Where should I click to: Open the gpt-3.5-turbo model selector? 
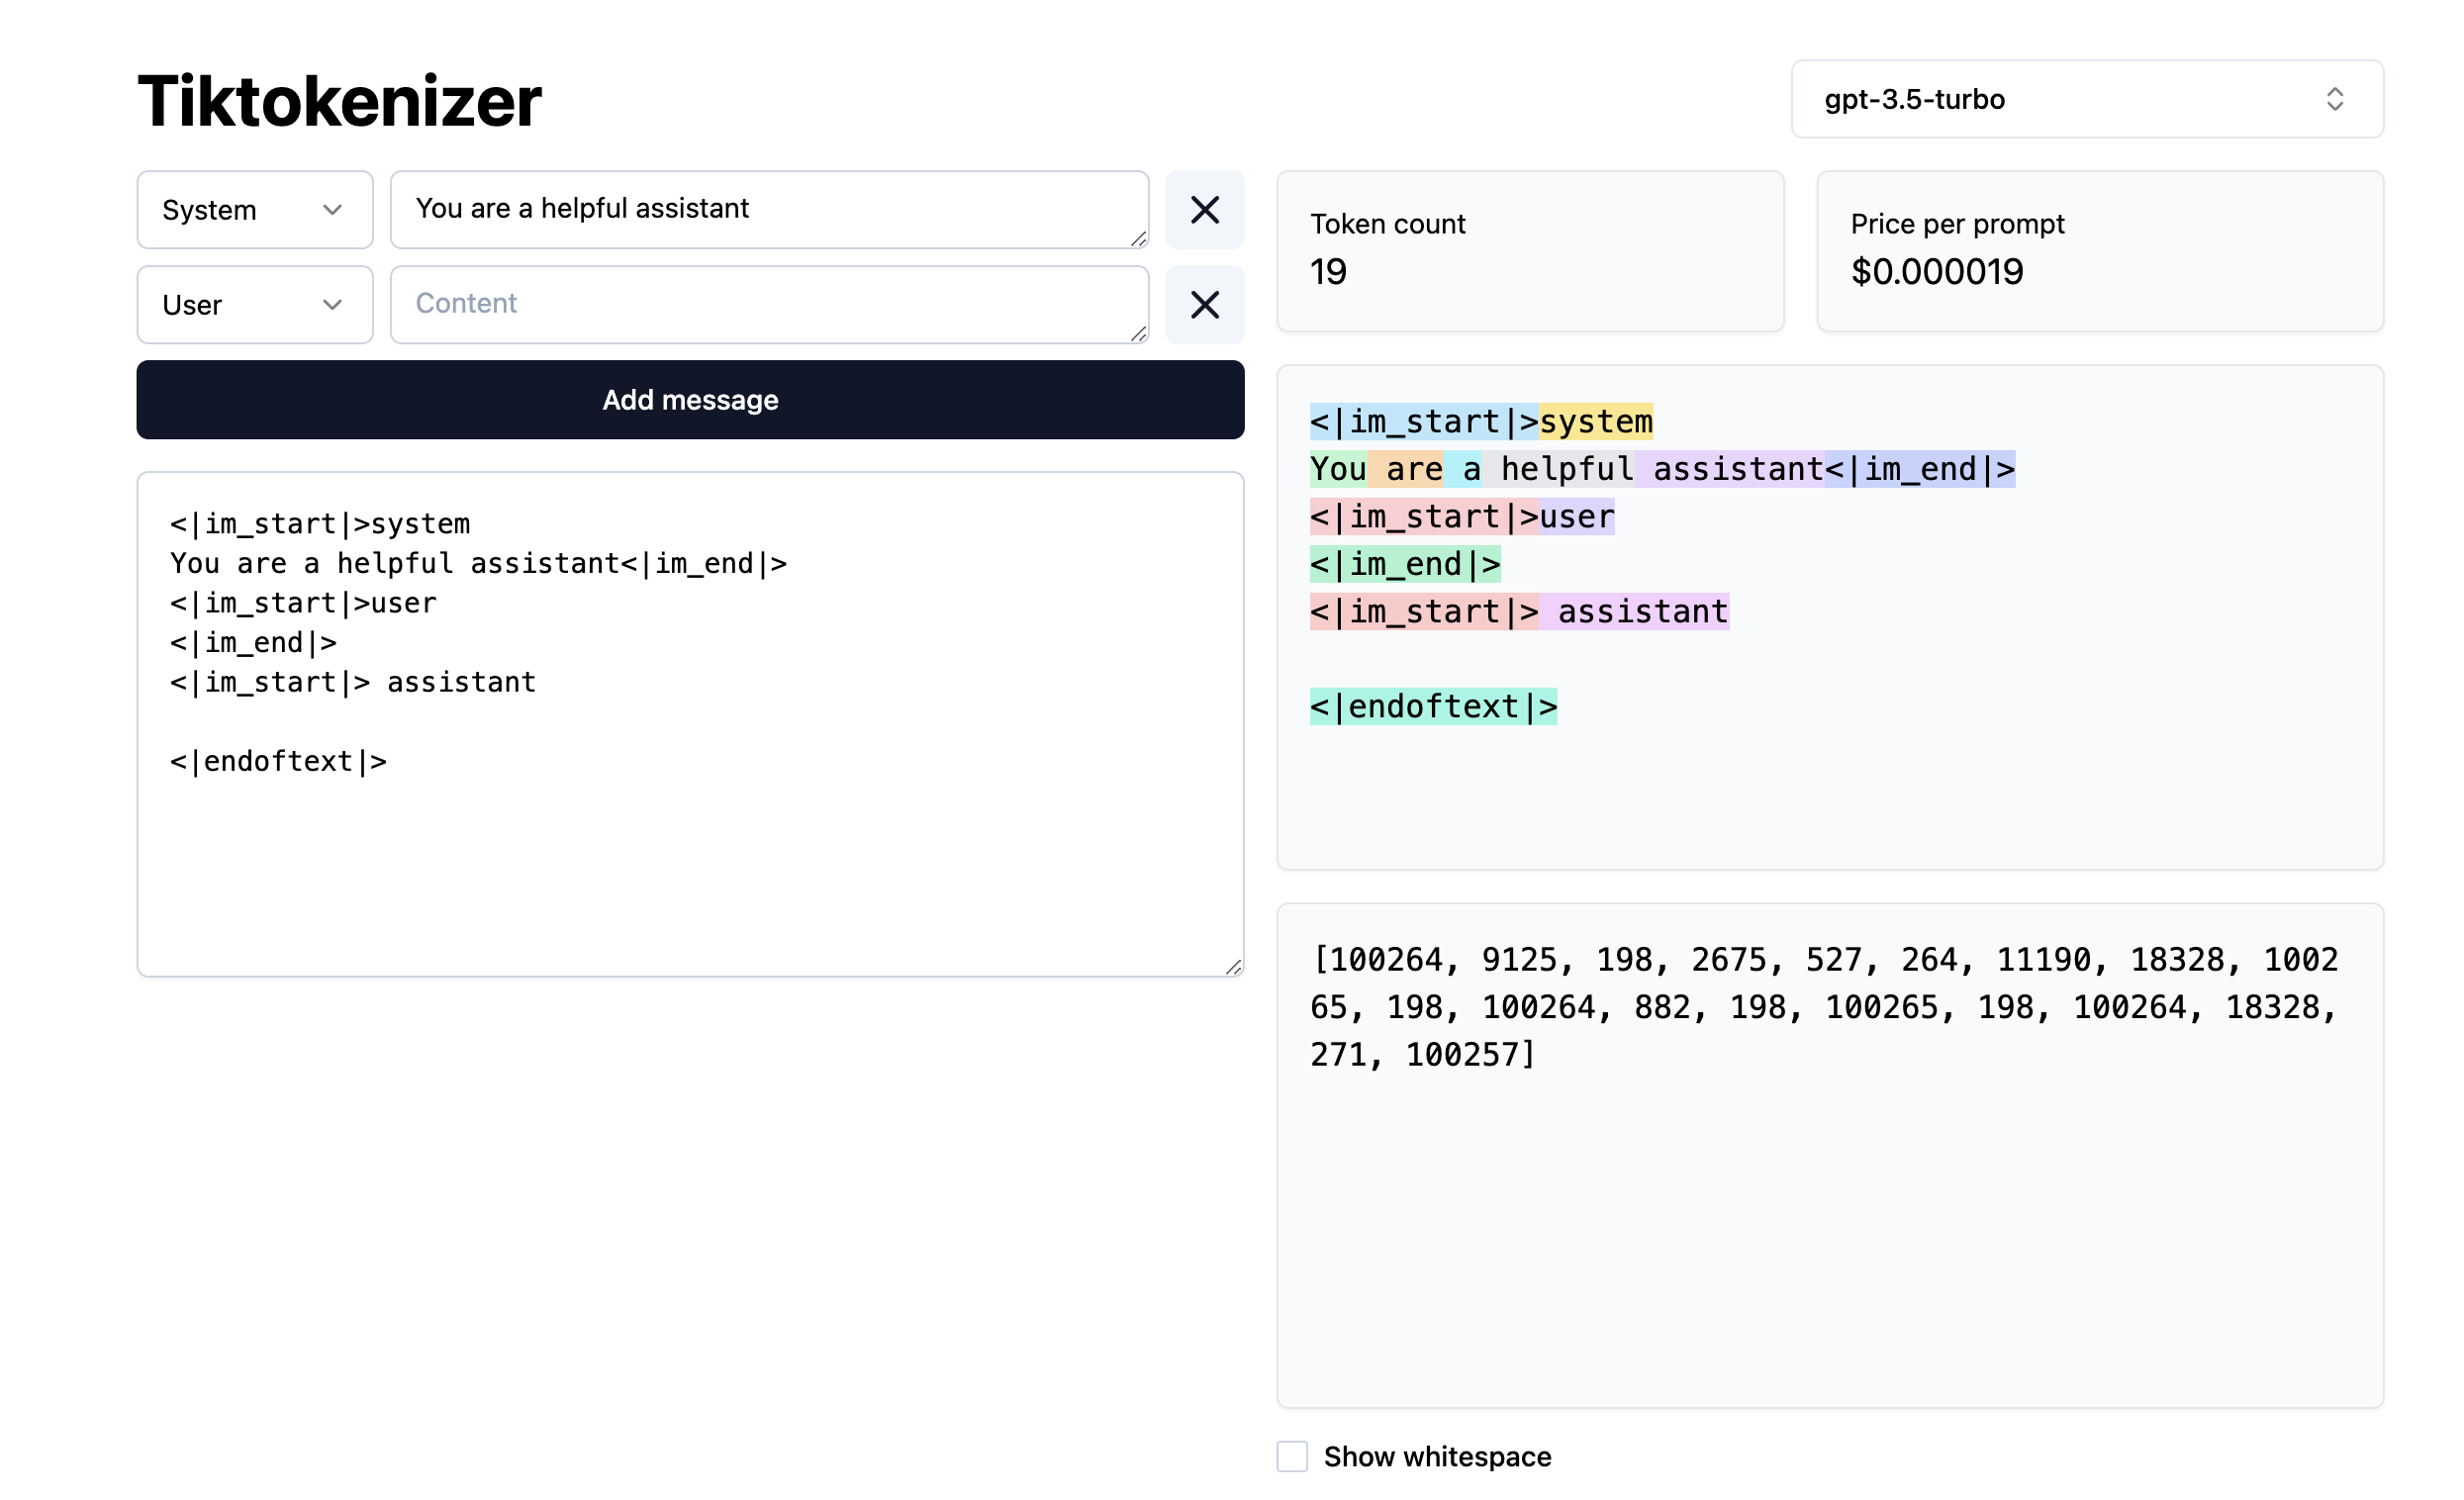pyautogui.click(x=2087, y=99)
